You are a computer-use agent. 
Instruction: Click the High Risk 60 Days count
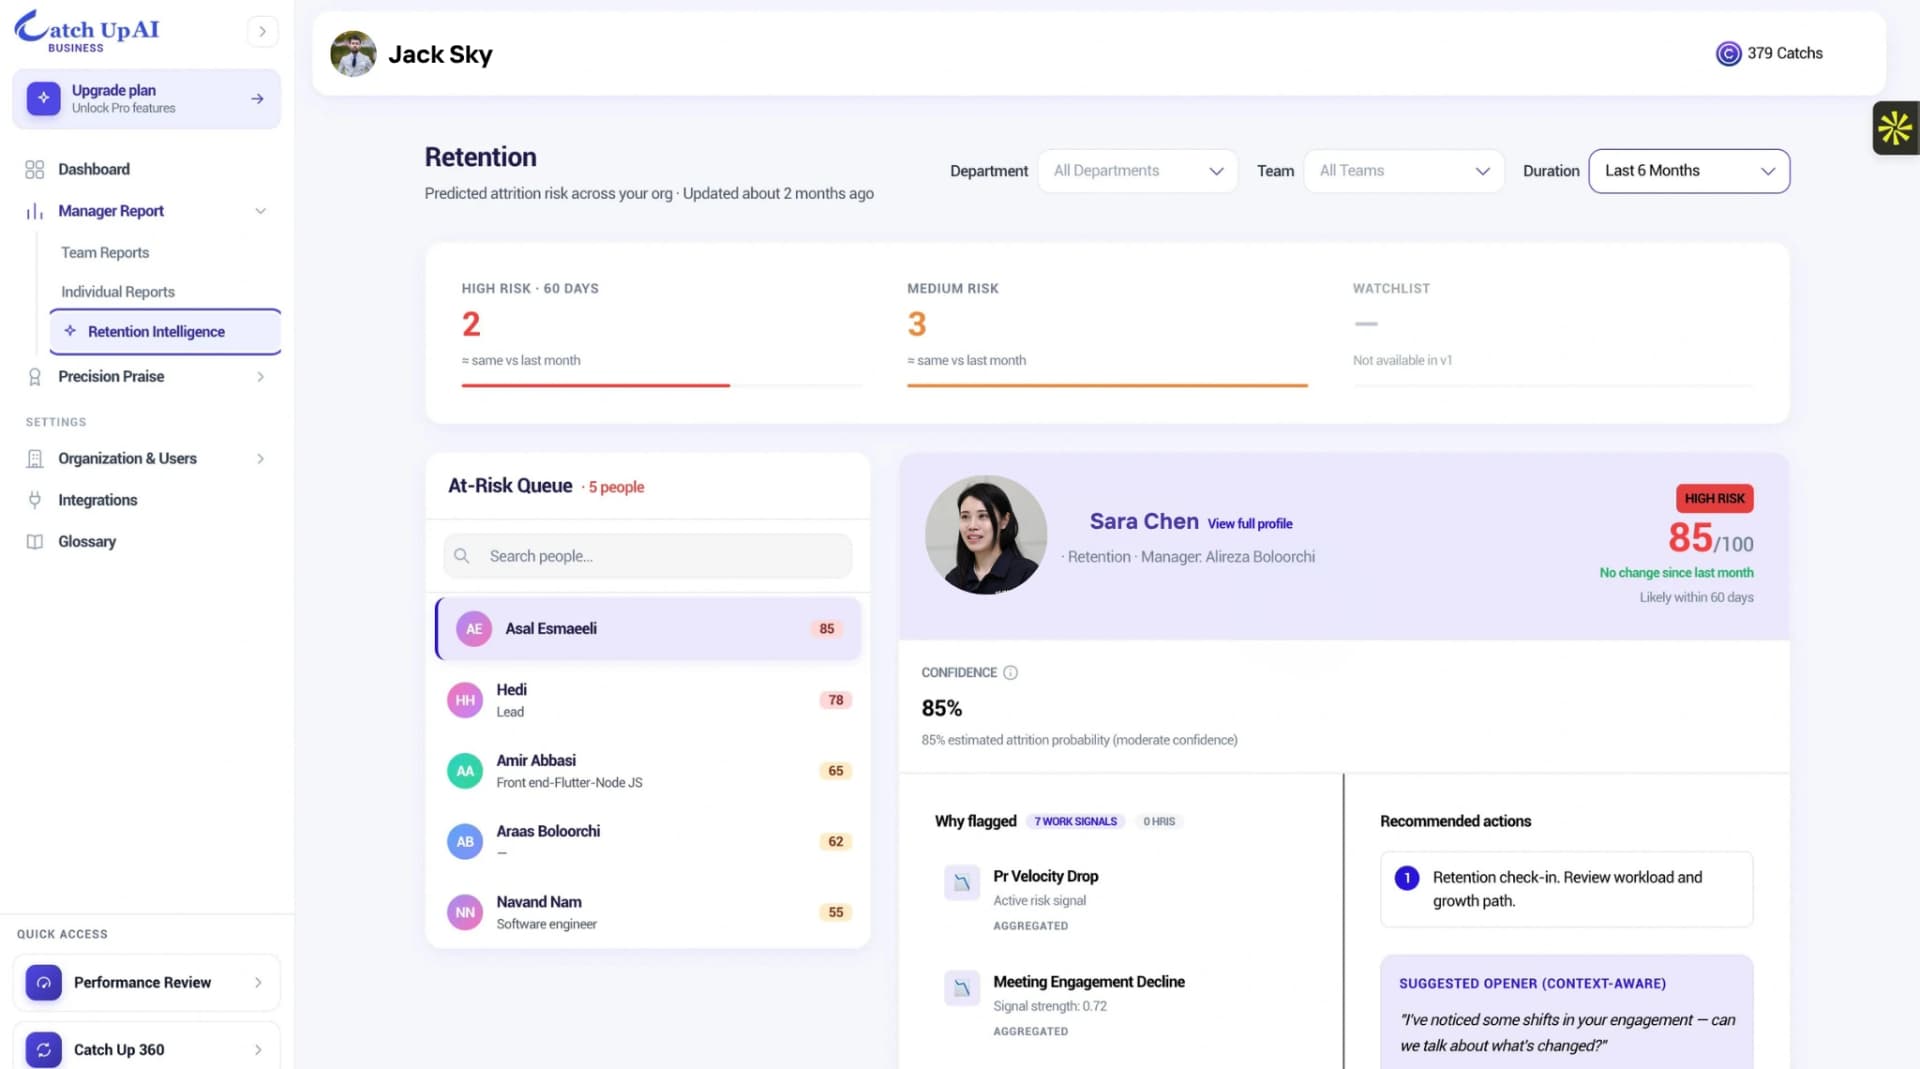pos(471,324)
